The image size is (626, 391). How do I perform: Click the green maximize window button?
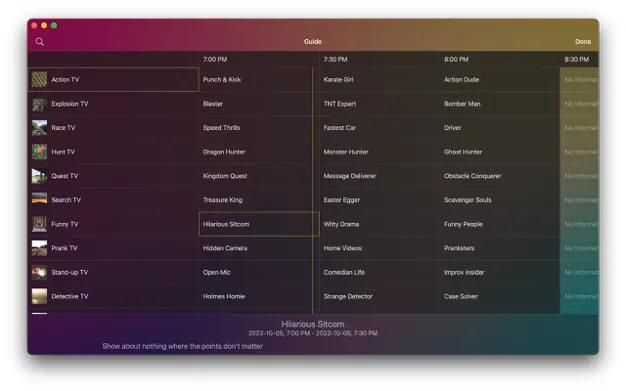click(x=54, y=26)
